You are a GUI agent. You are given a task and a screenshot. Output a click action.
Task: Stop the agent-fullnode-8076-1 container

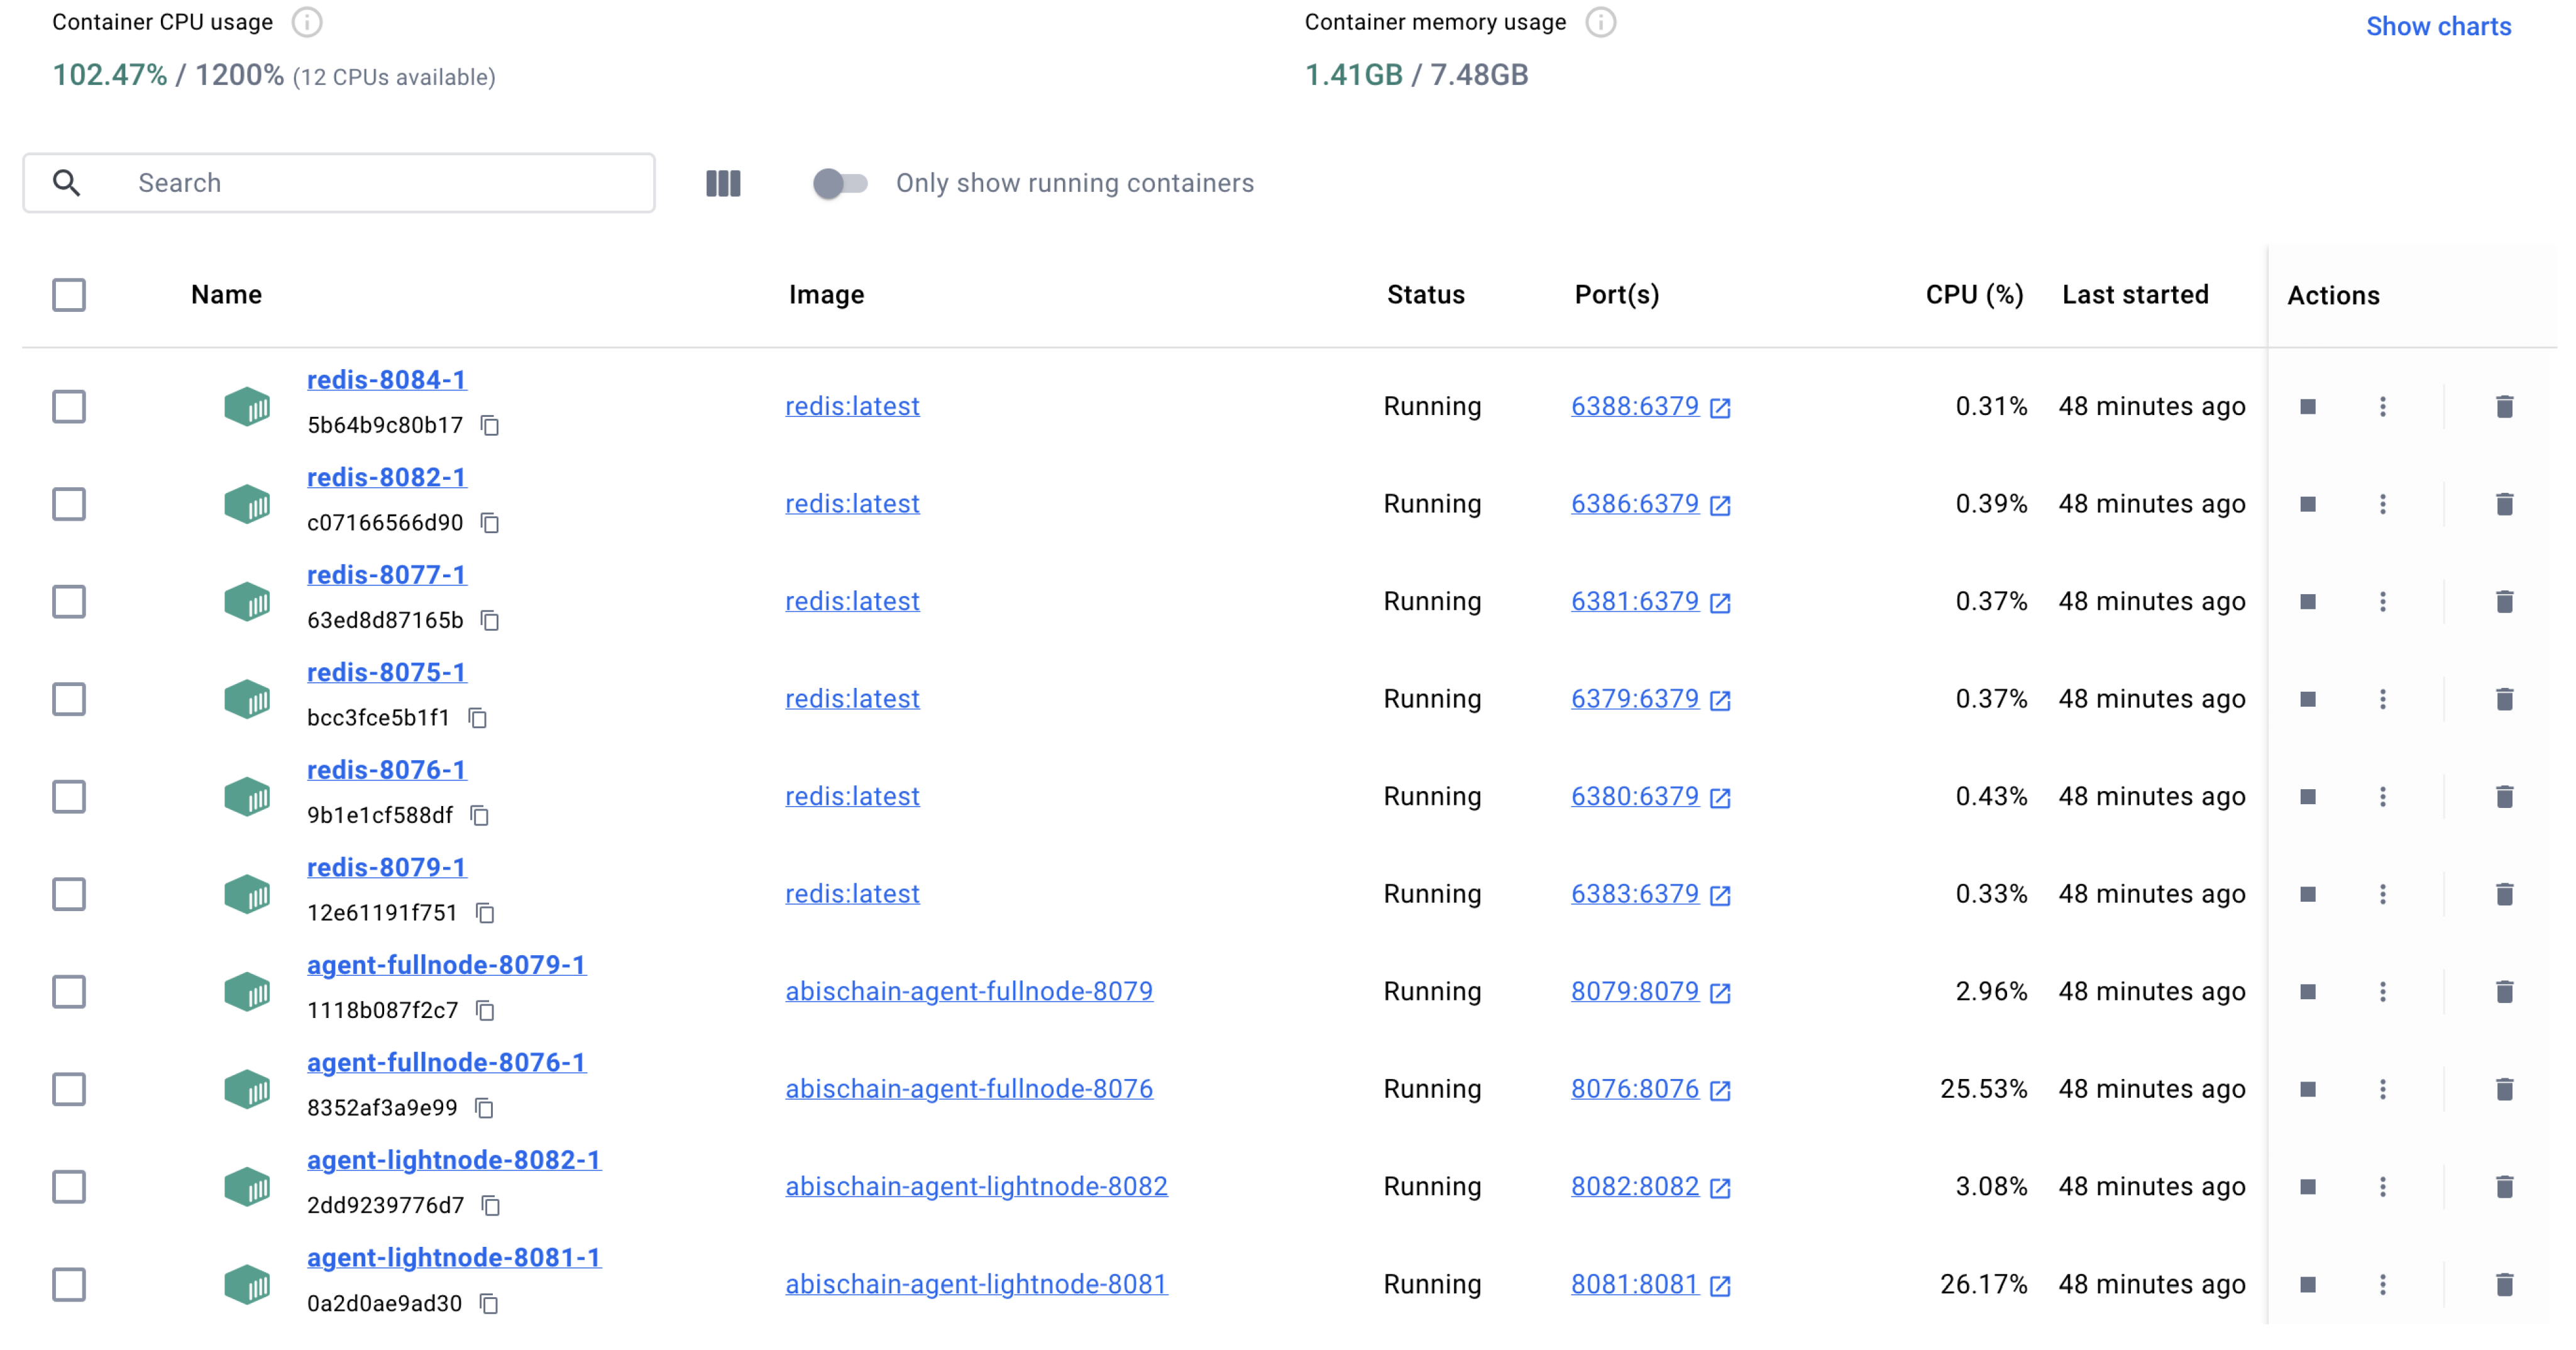tap(2307, 1089)
